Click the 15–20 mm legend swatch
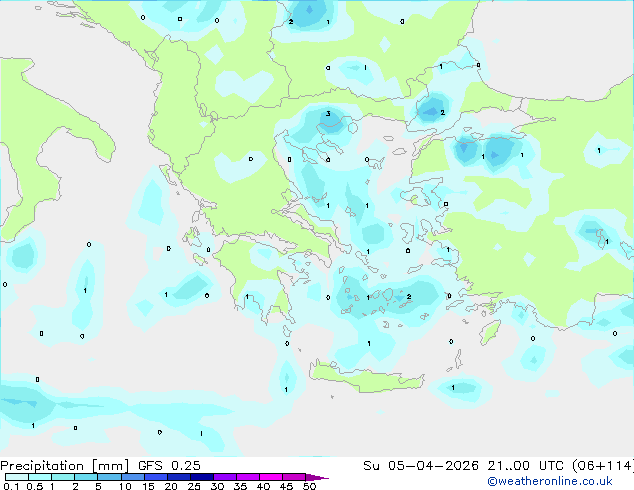Viewport: 634px width, 490px height. point(156,477)
